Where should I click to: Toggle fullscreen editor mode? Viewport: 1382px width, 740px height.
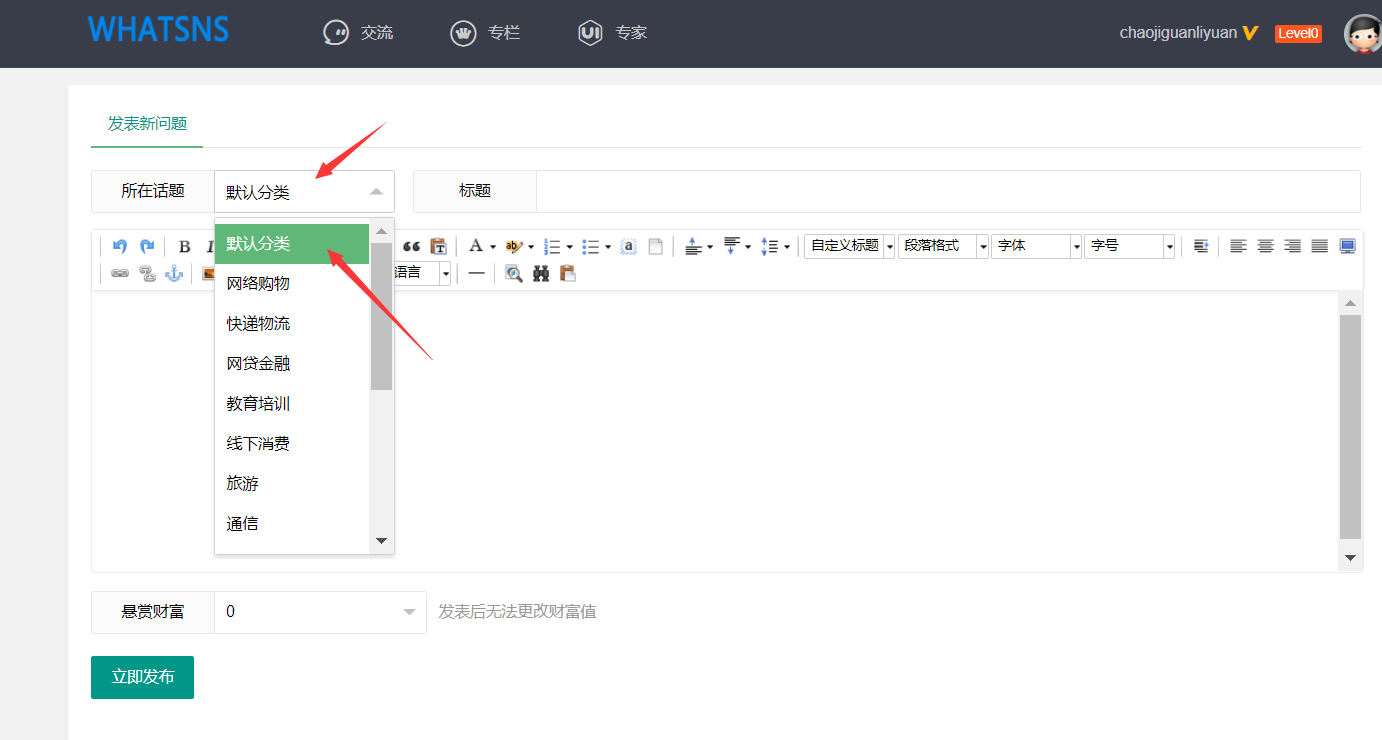(x=1347, y=246)
